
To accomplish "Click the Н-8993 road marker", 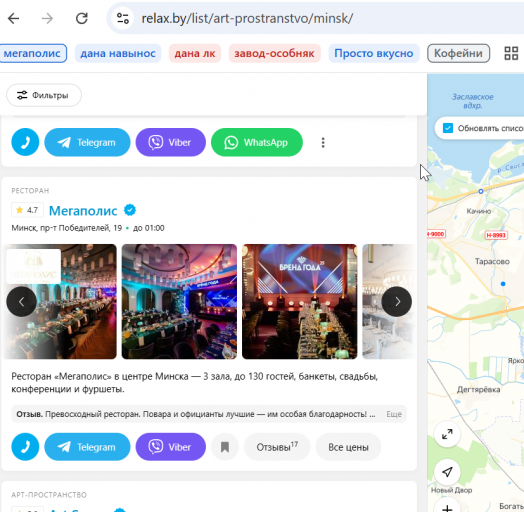I will pyautogui.click(x=496, y=235).
